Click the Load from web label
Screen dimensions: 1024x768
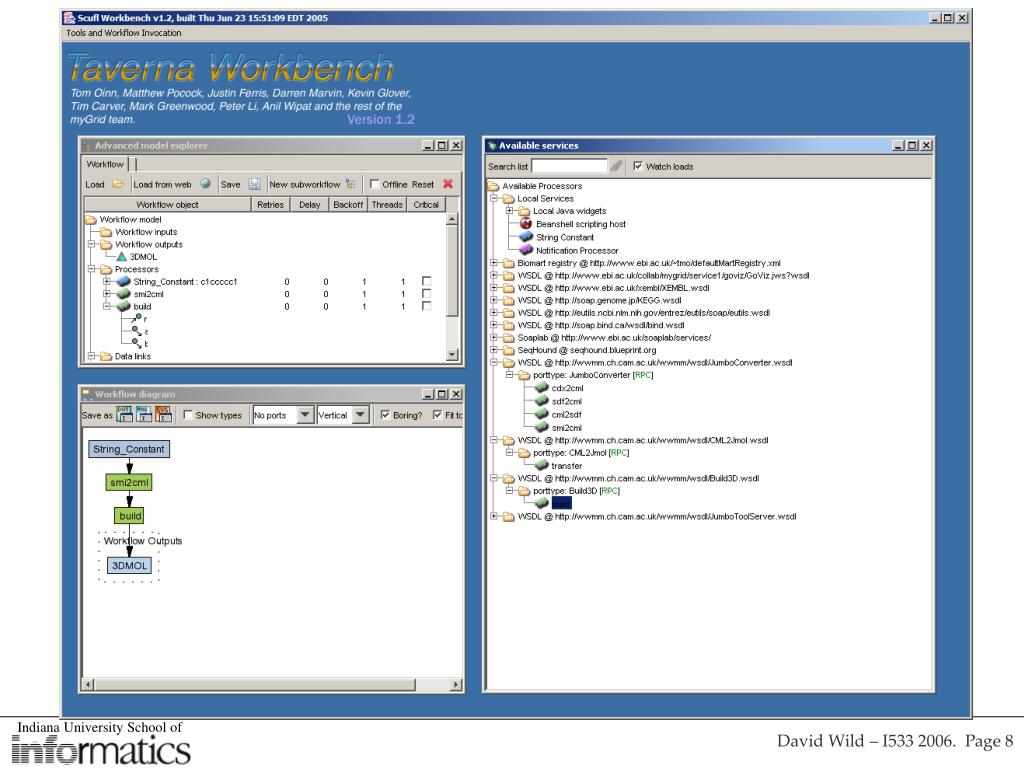[x=162, y=185]
